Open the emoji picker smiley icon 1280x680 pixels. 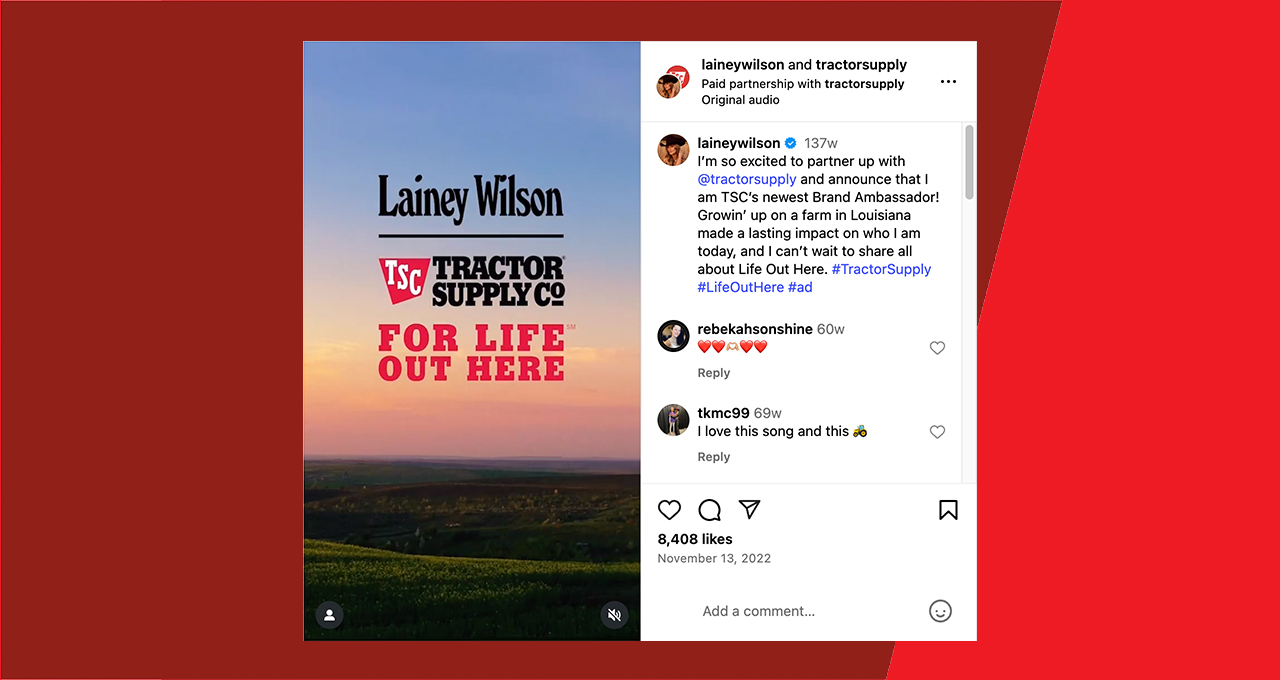[940, 611]
